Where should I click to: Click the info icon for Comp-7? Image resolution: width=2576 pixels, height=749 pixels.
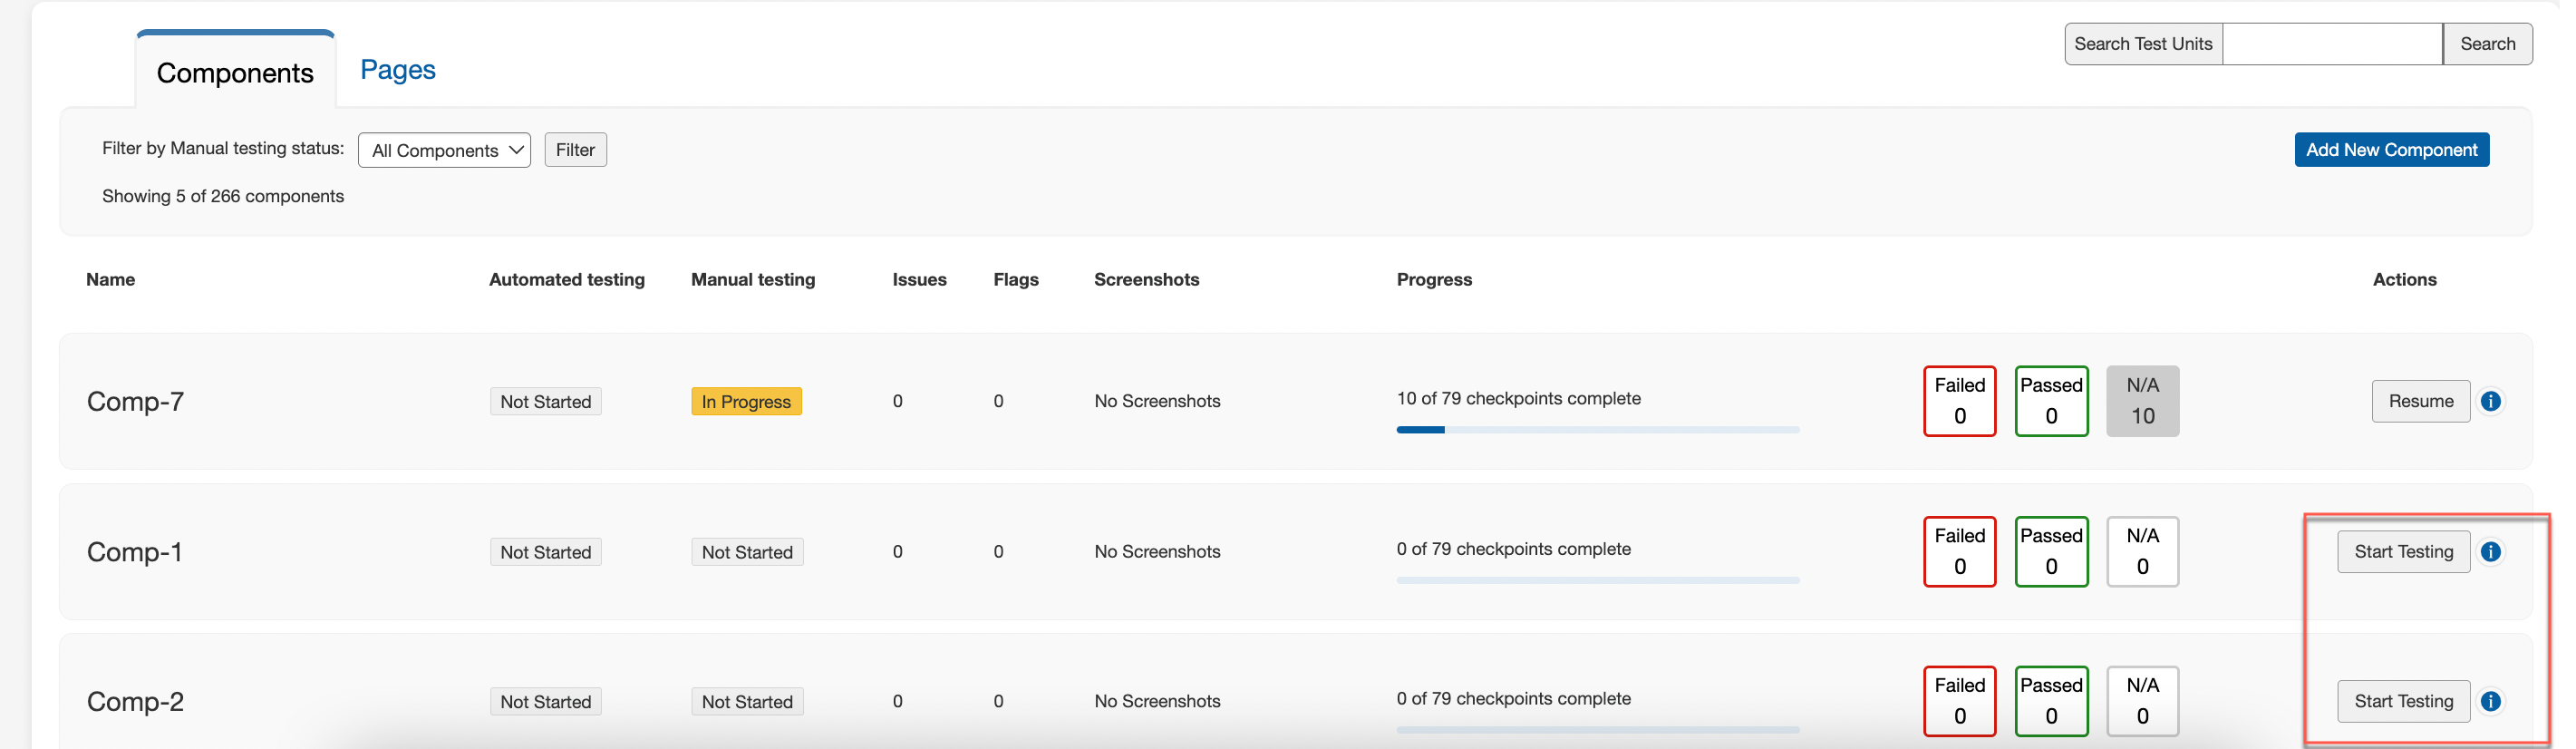click(x=2491, y=401)
